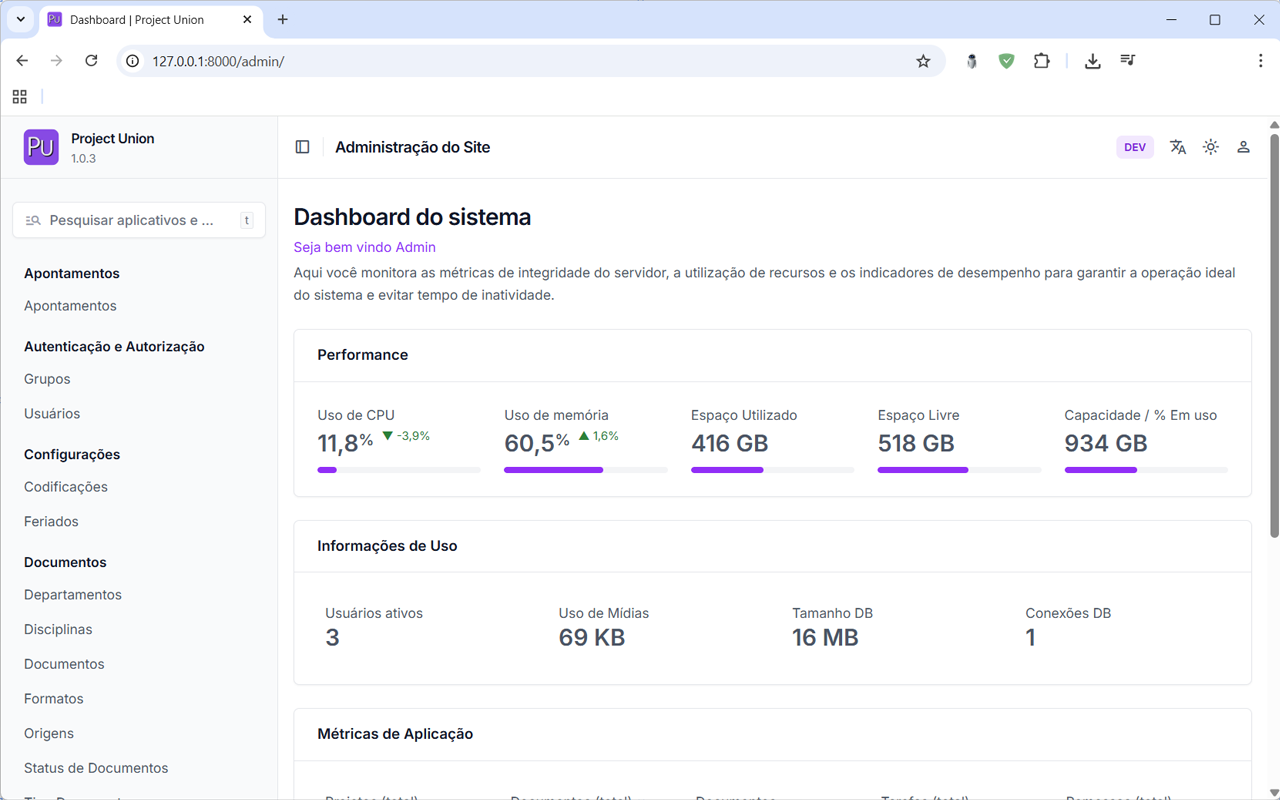Go to Feriados in the sidebar
The width and height of the screenshot is (1280, 800).
click(x=51, y=521)
